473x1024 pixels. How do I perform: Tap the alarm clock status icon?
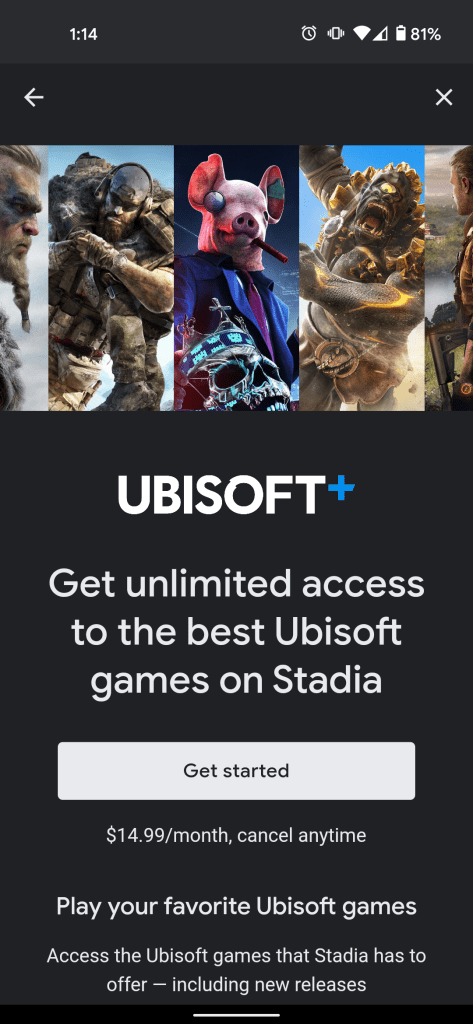(309, 34)
